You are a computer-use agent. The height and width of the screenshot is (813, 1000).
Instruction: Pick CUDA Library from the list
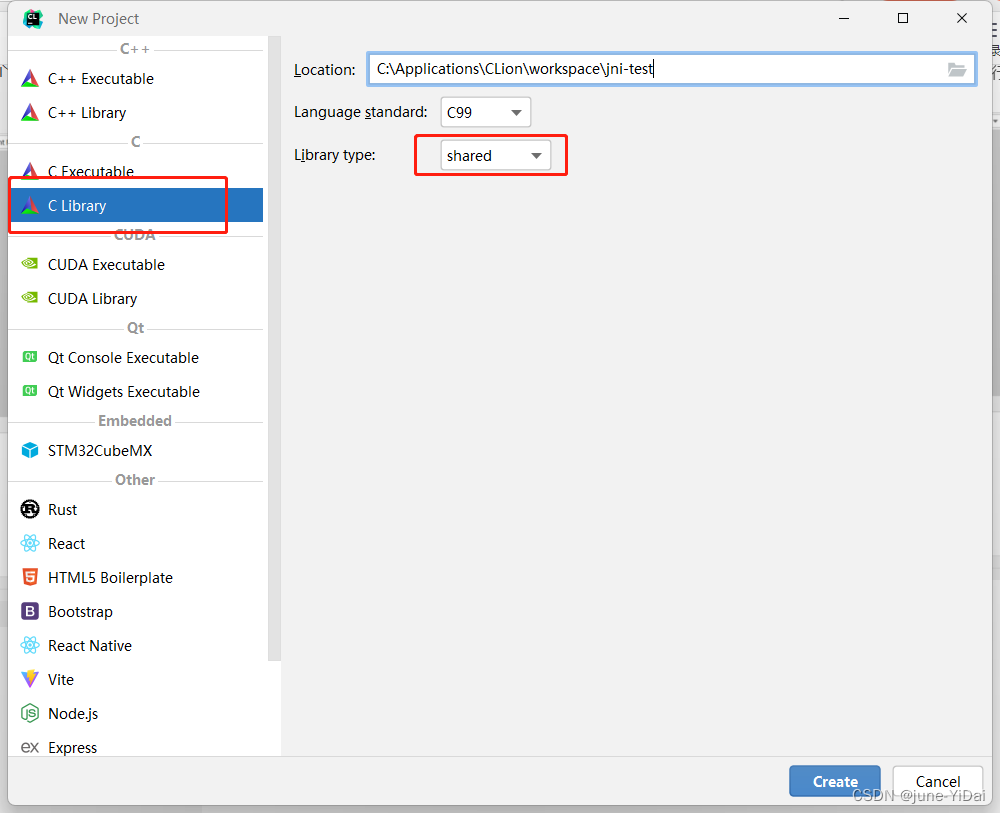click(x=135, y=298)
